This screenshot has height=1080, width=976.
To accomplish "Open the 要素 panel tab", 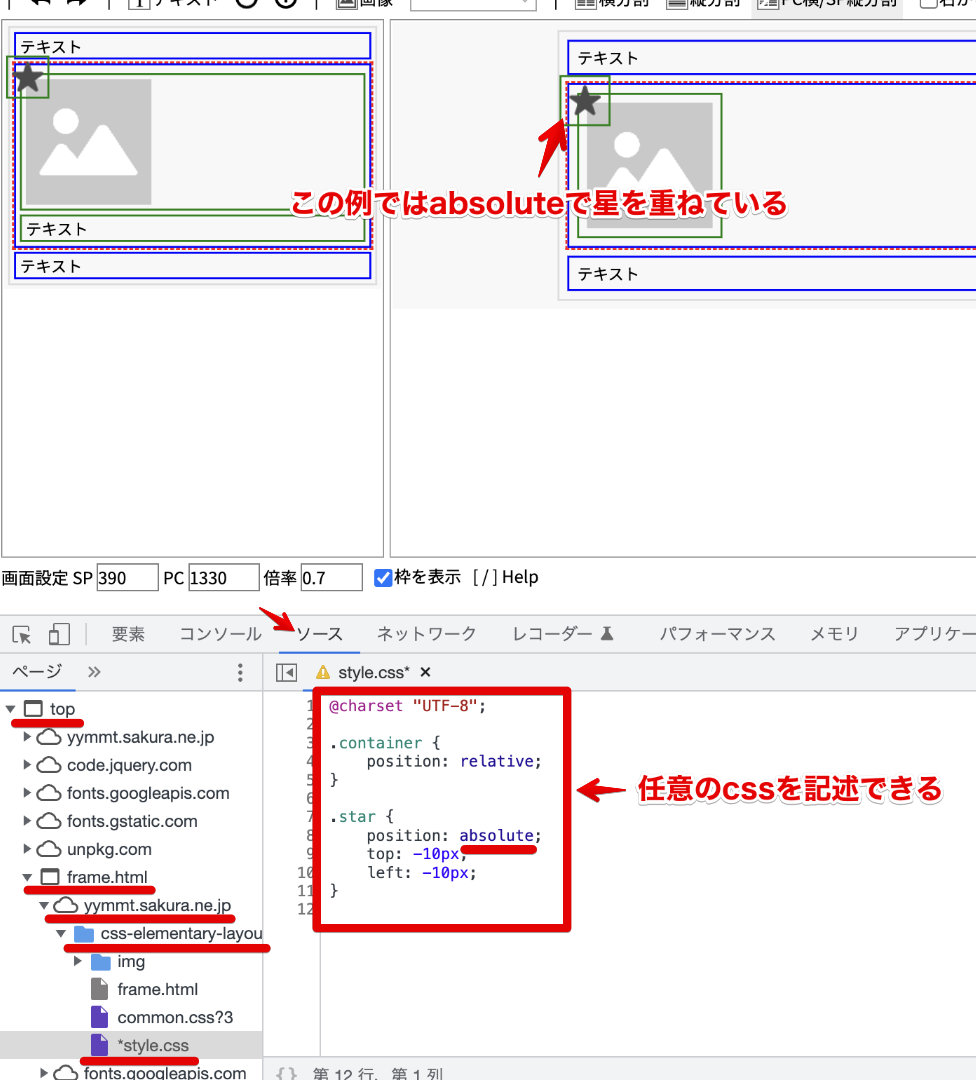I will pyautogui.click(x=128, y=634).
